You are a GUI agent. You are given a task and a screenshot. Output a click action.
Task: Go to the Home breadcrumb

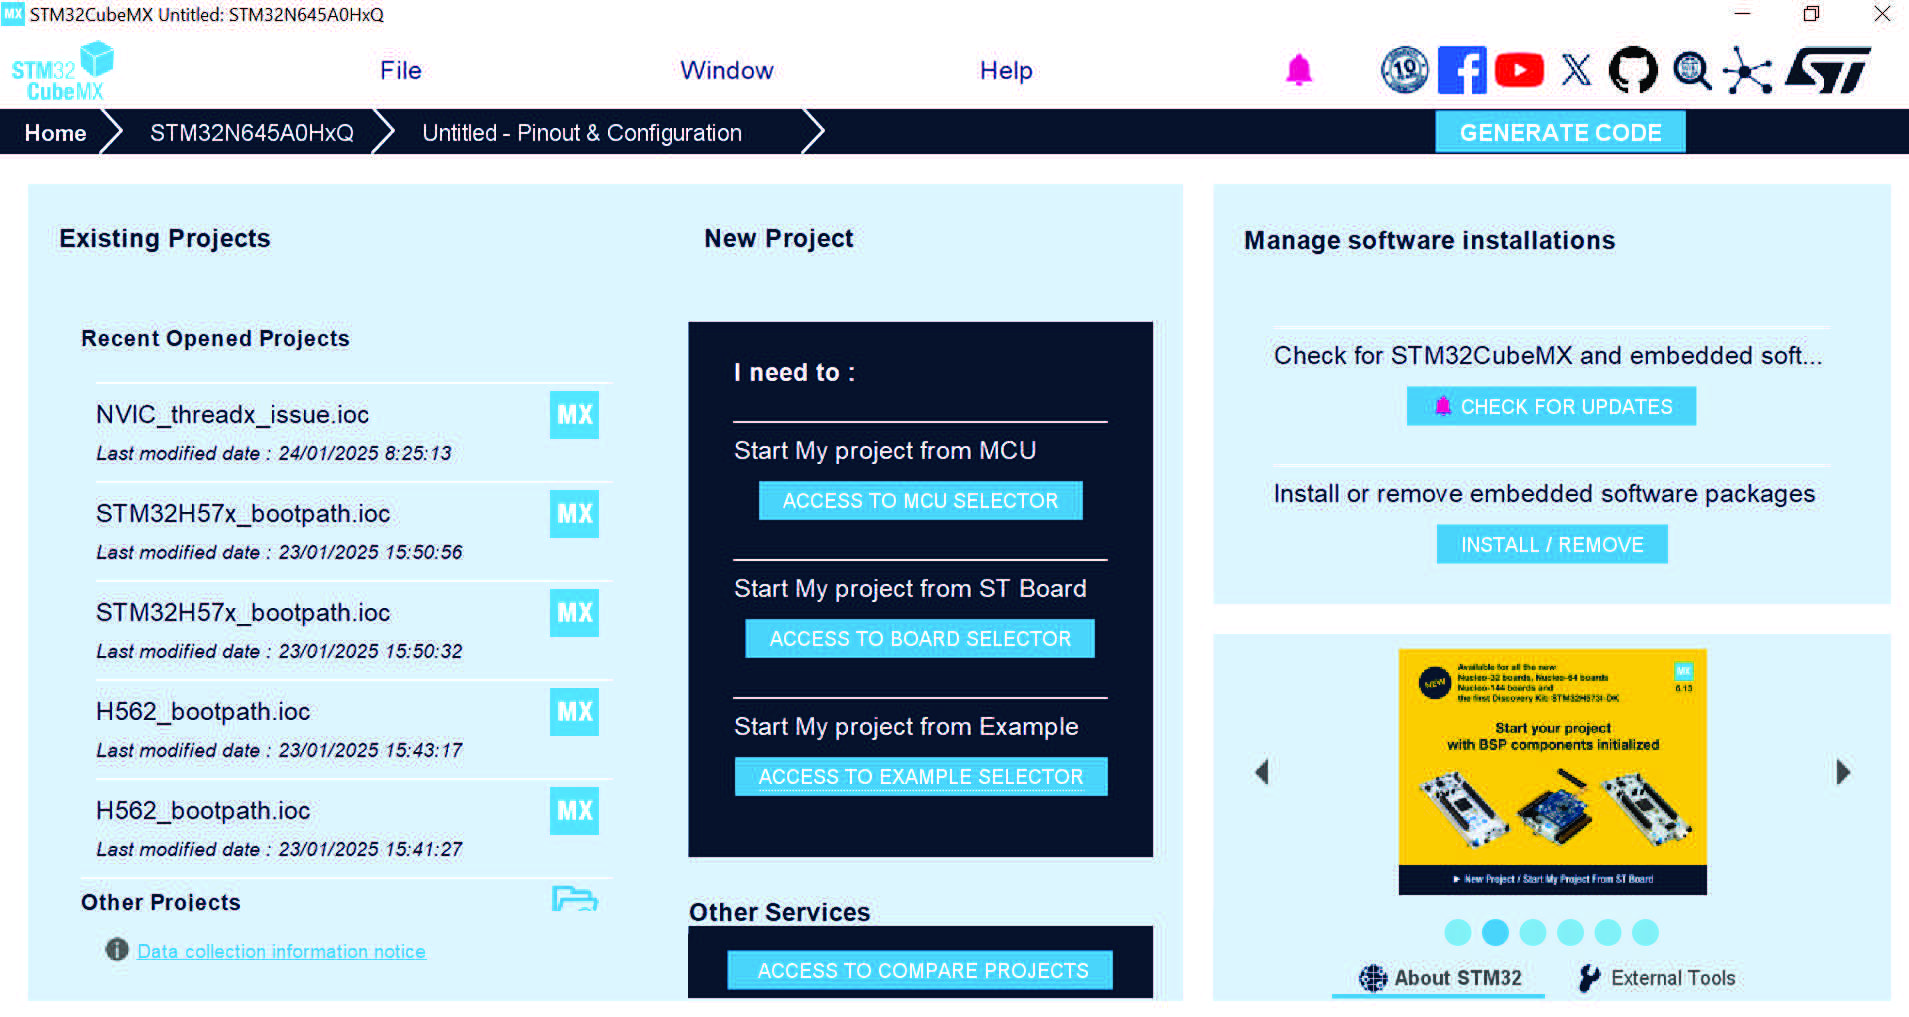[55, 133]
